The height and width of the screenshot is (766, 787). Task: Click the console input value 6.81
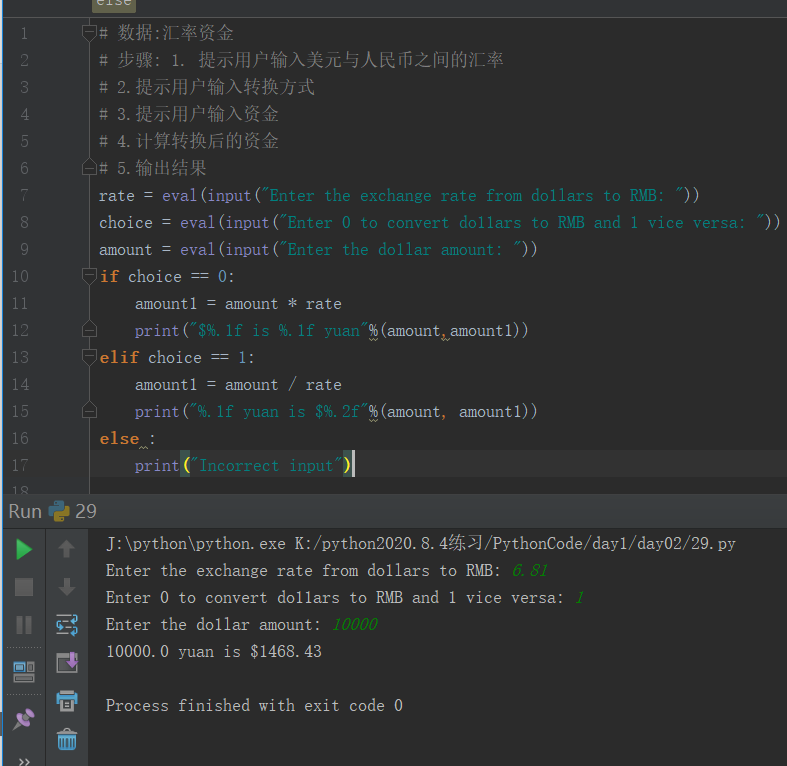click(x=530, y=570)
